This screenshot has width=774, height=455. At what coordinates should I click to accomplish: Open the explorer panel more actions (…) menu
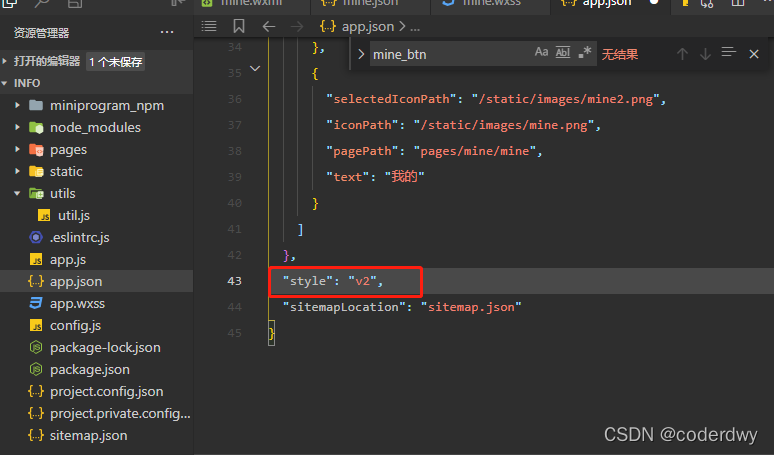[167, 33]
